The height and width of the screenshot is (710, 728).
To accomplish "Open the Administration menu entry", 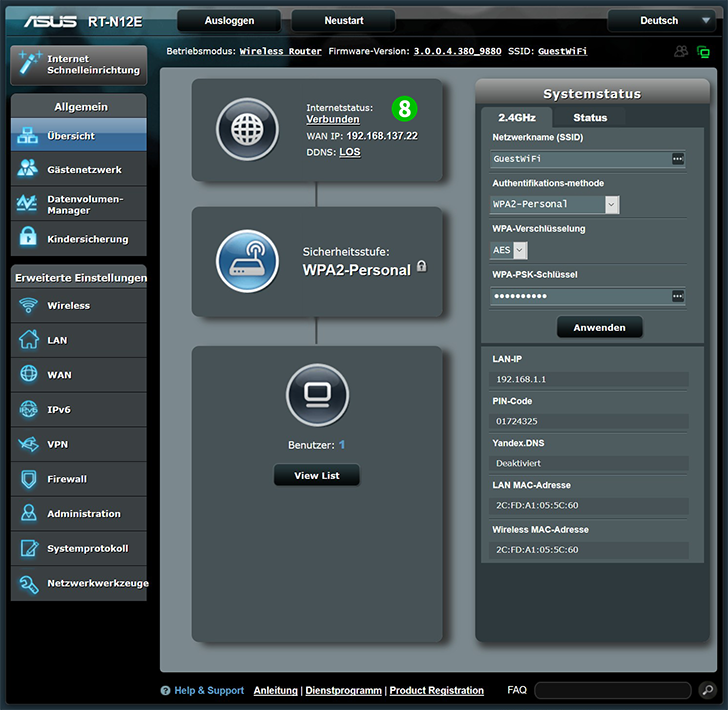I will [79, 514].
